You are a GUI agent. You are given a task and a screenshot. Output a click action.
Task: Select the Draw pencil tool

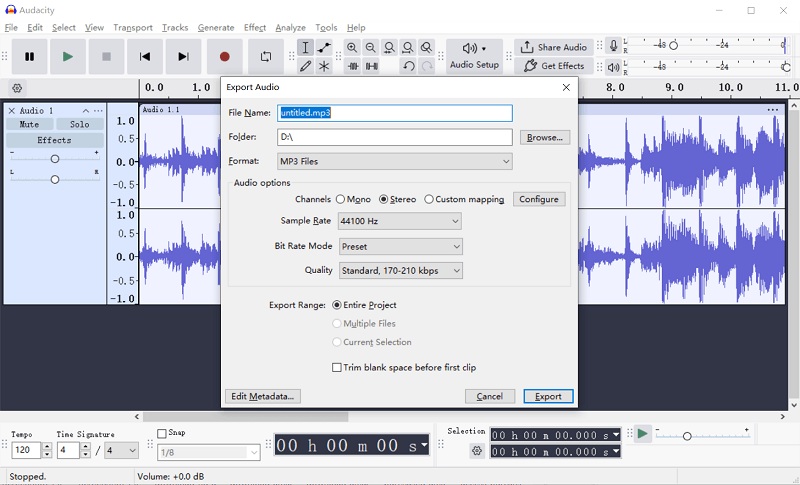pos(305,66)
